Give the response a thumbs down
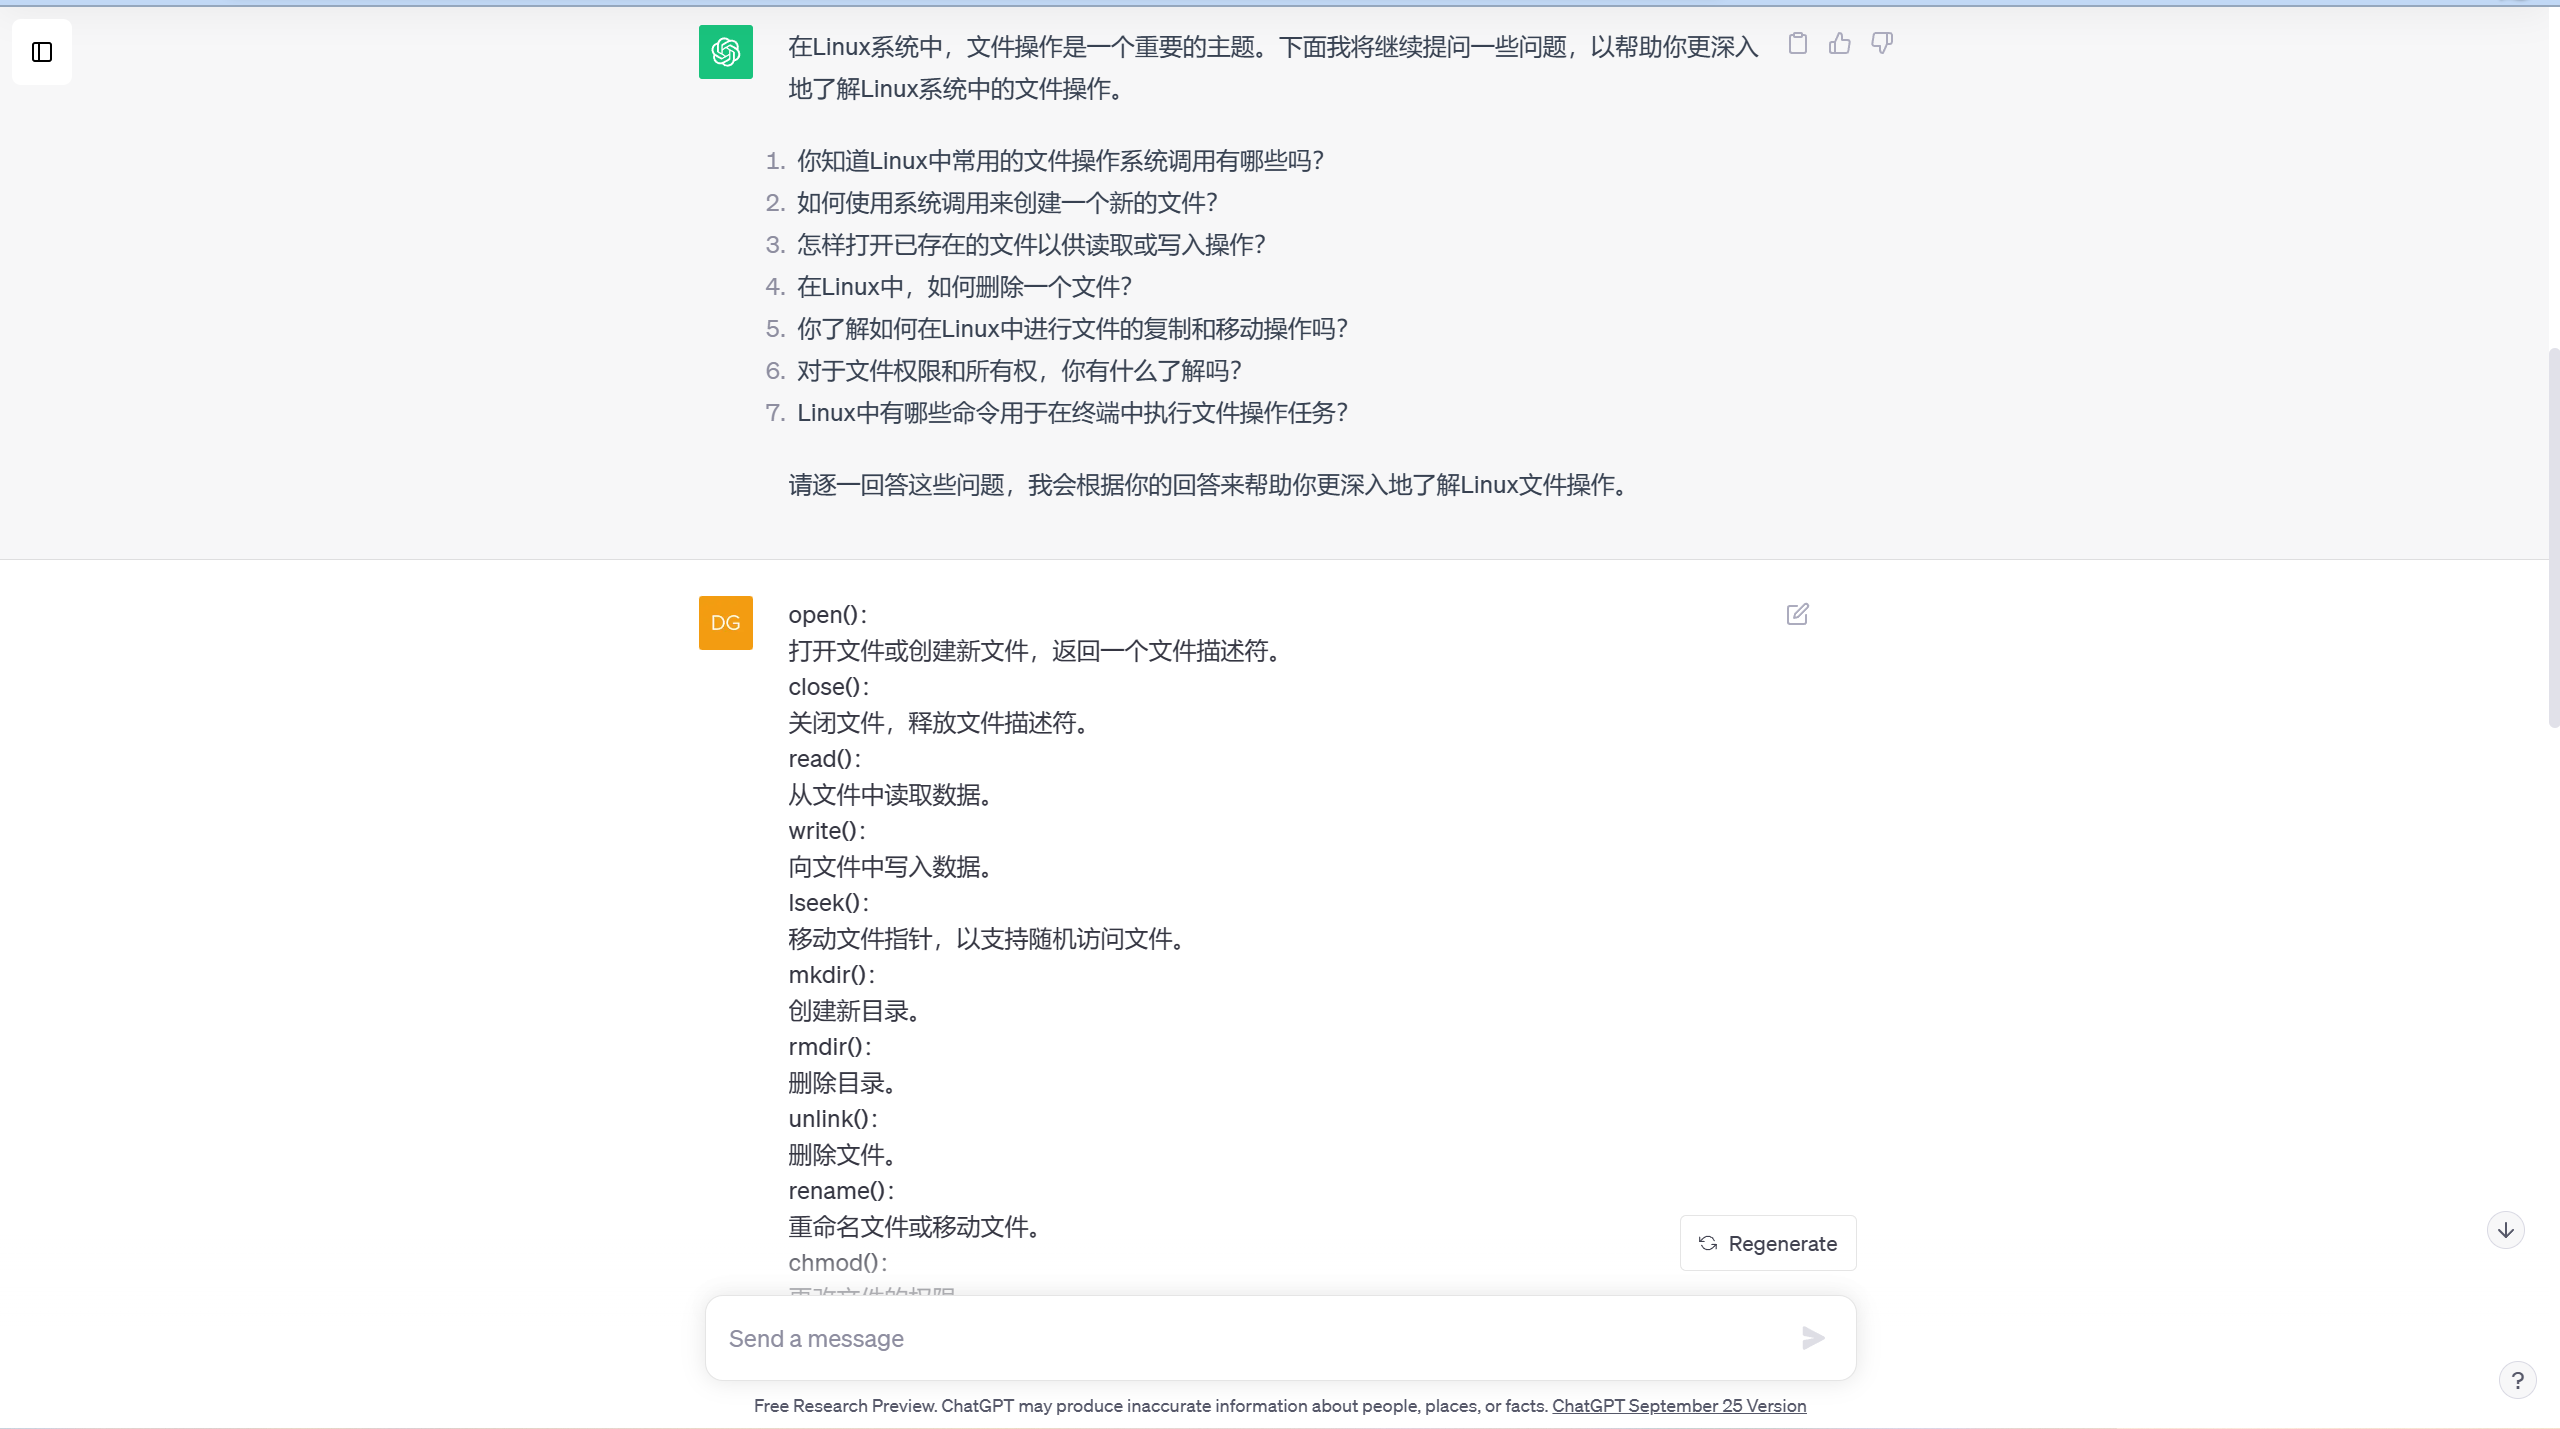The image size is (2560, 1429). click(1881, 44)
